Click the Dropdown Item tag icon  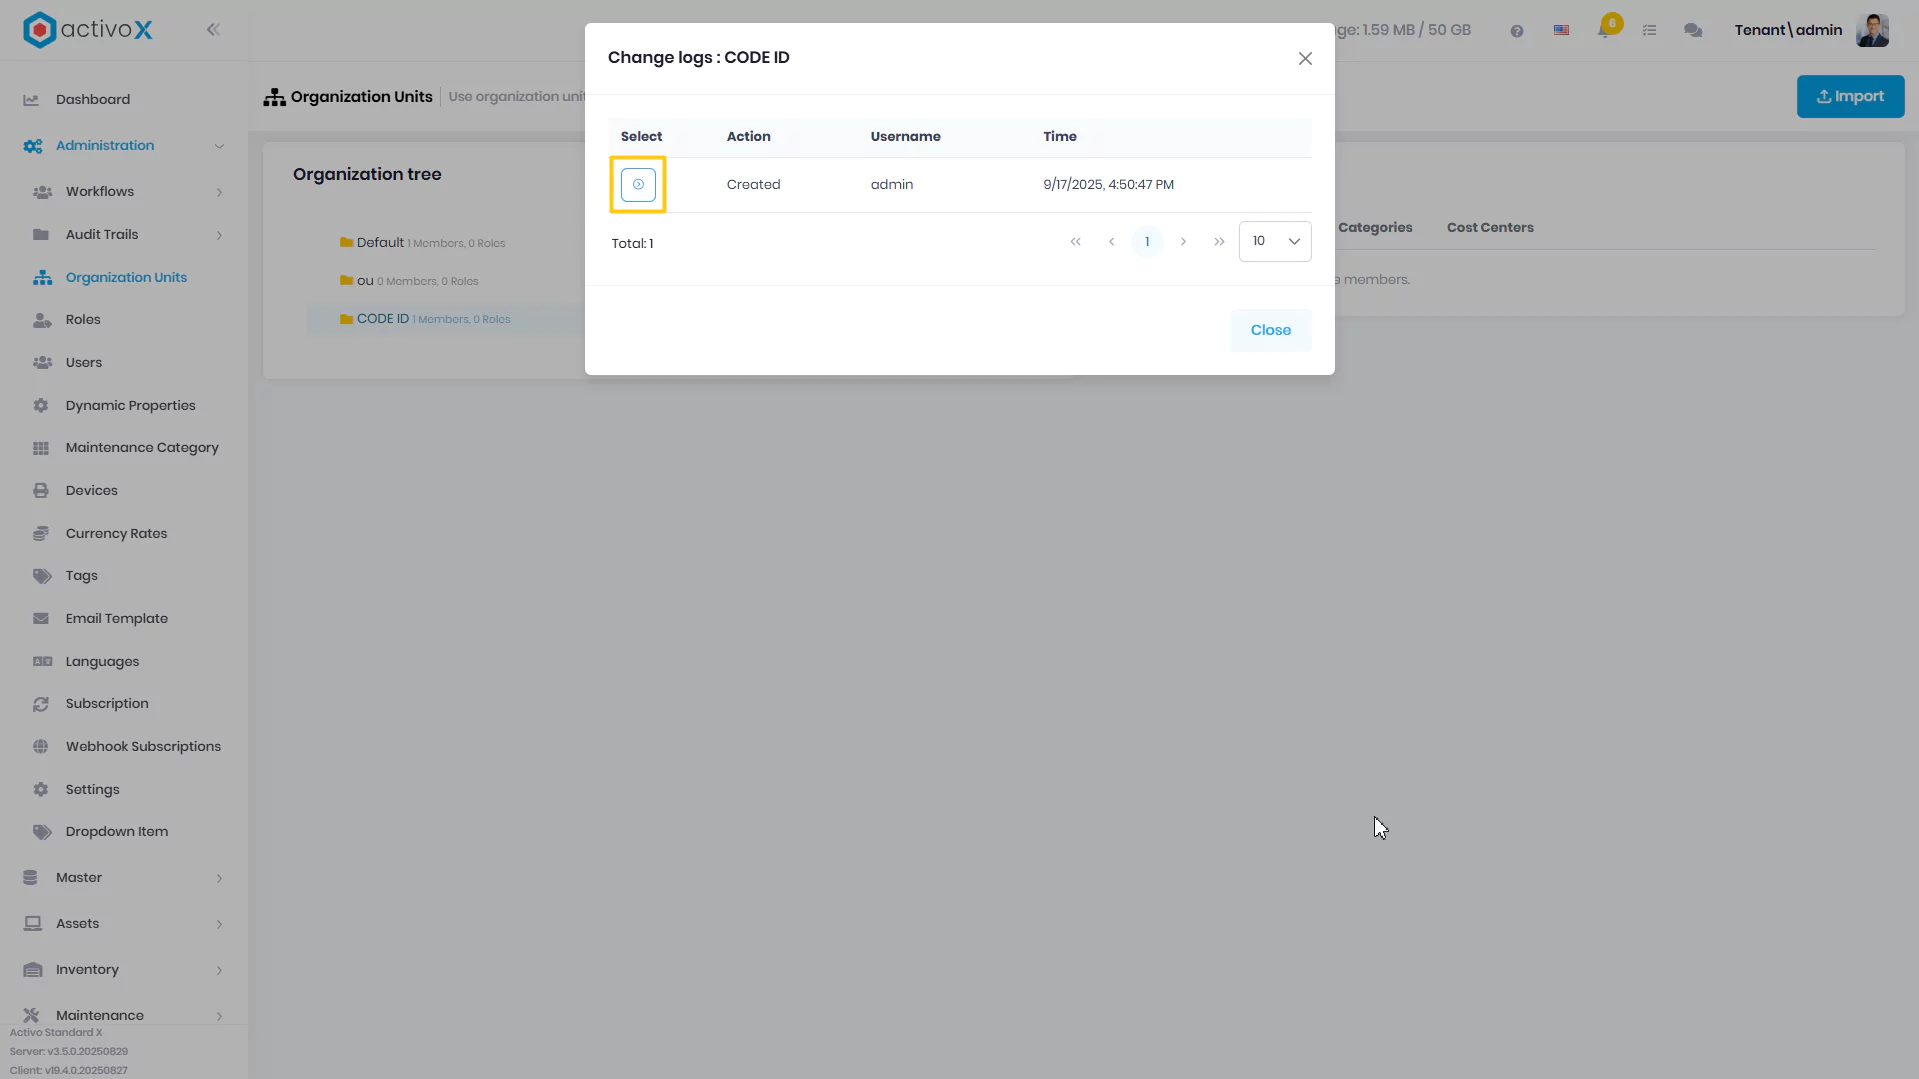(x=41, y=832)
